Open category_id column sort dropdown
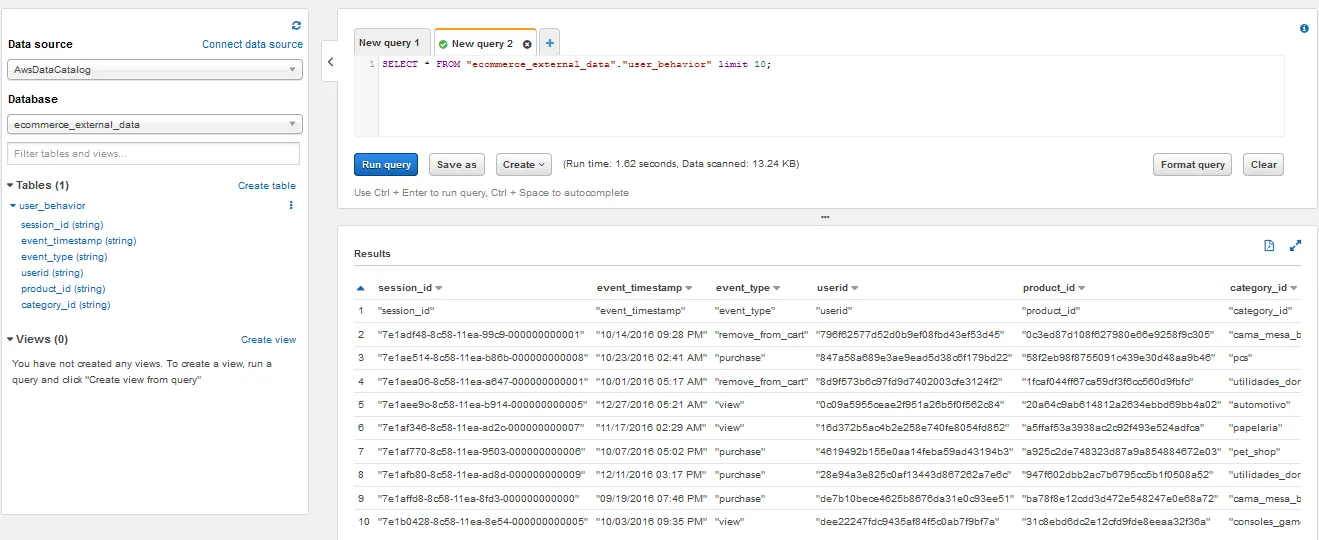The height and width of the screenshot is (540, 1319). click(1294, 288)
